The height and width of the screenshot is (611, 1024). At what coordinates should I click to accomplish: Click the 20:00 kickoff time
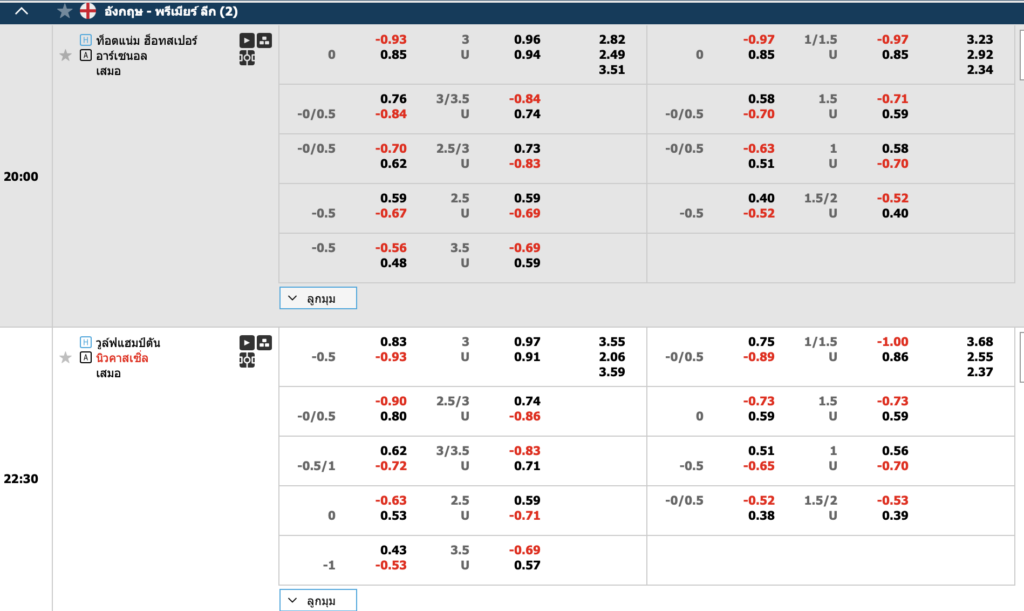click(x=21, y=176)
